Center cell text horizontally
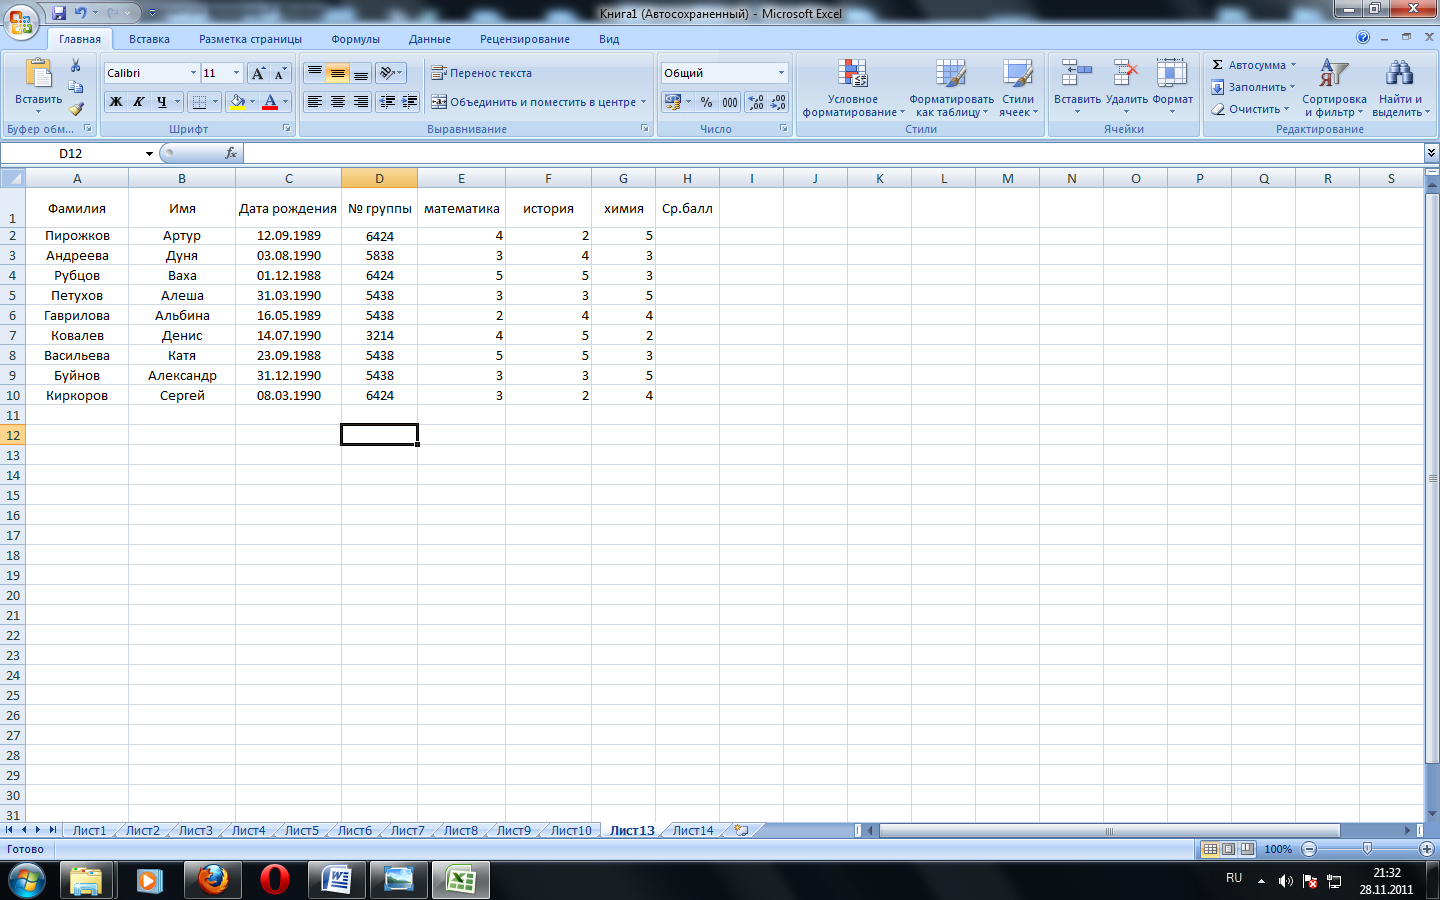The width and height of the screenshot is (1440, 900). tap(337, 102)
